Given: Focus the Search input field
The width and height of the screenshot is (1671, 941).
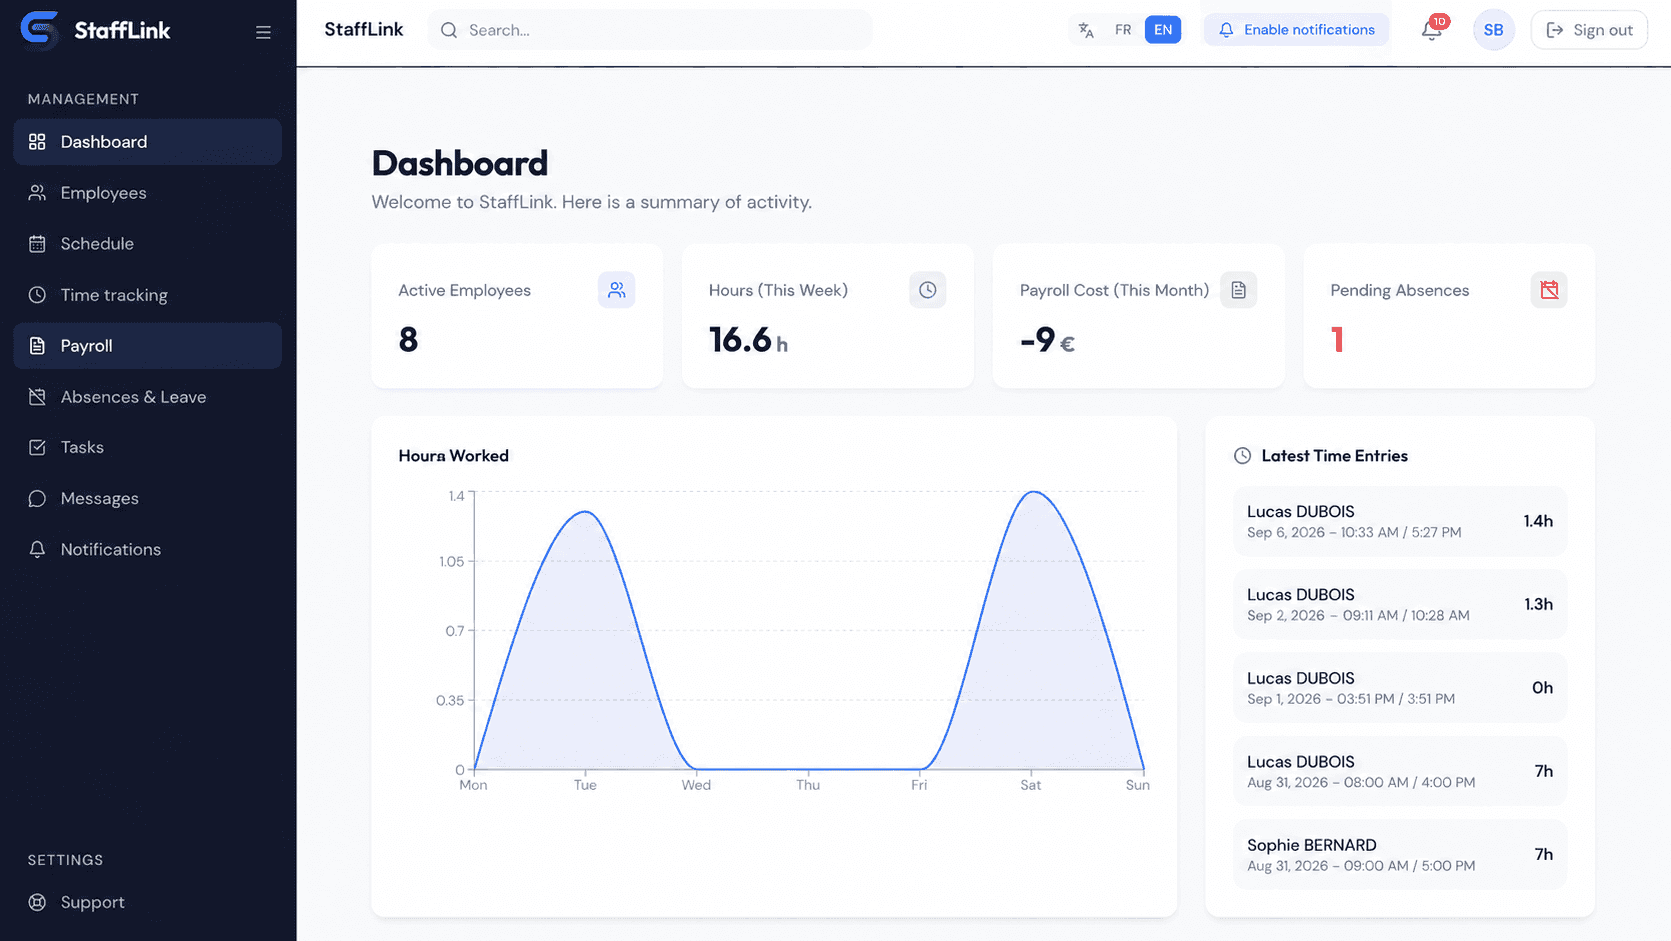Looking at the screenshot, I should click(650, 30).
